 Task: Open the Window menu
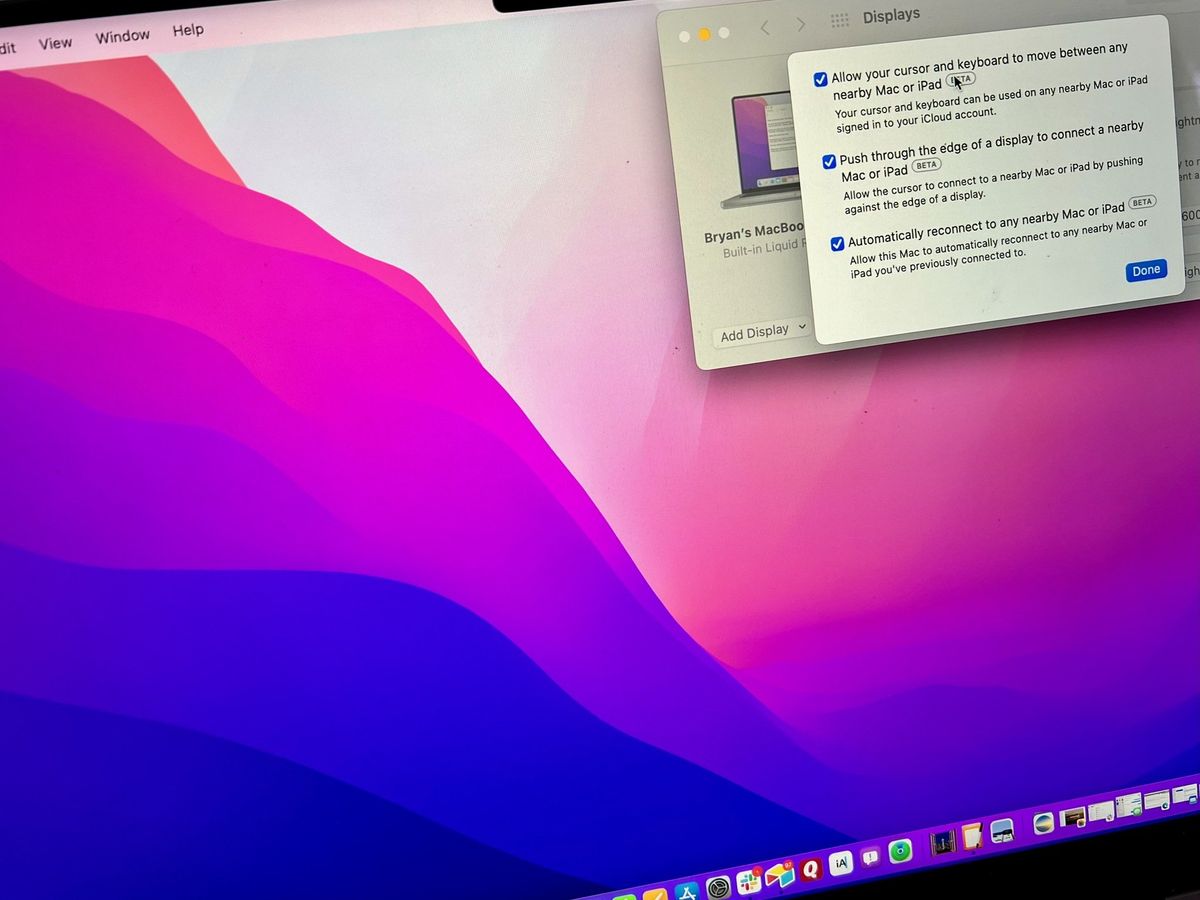coord(122,36)
